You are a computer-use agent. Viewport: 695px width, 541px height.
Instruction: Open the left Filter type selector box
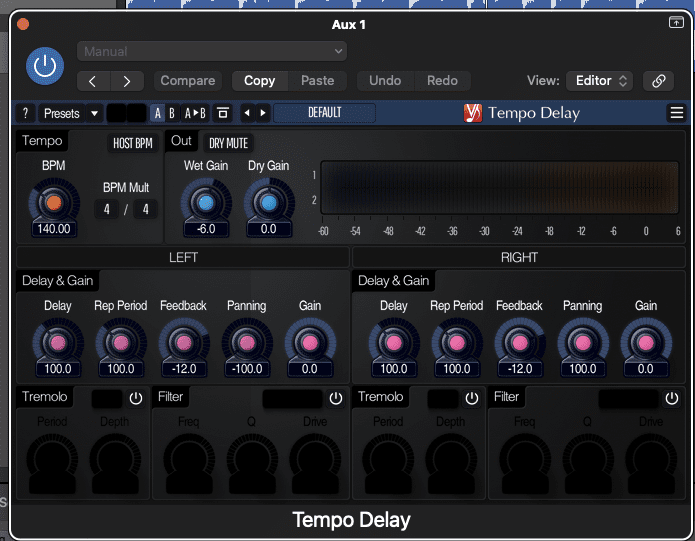click(x=293, y=399)
